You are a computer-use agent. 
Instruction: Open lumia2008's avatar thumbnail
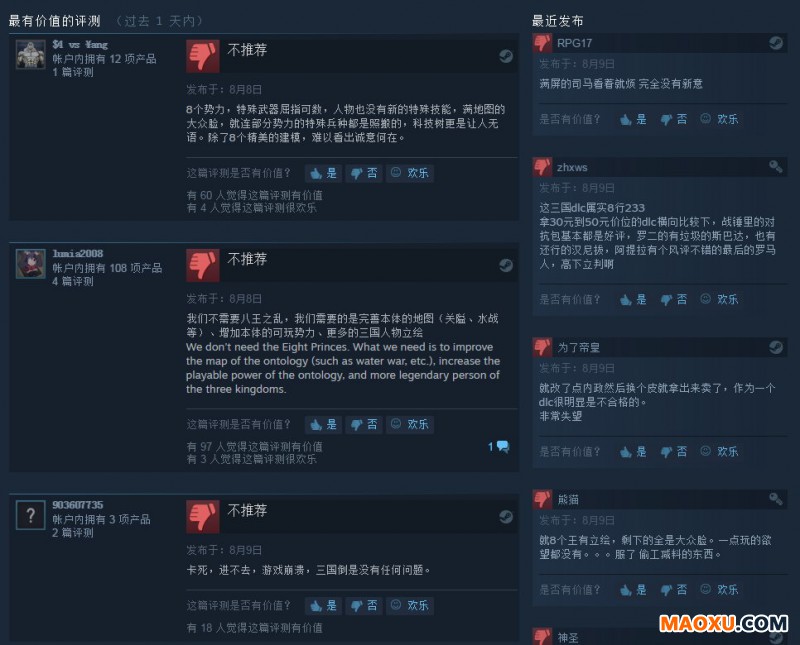(31, 264)
